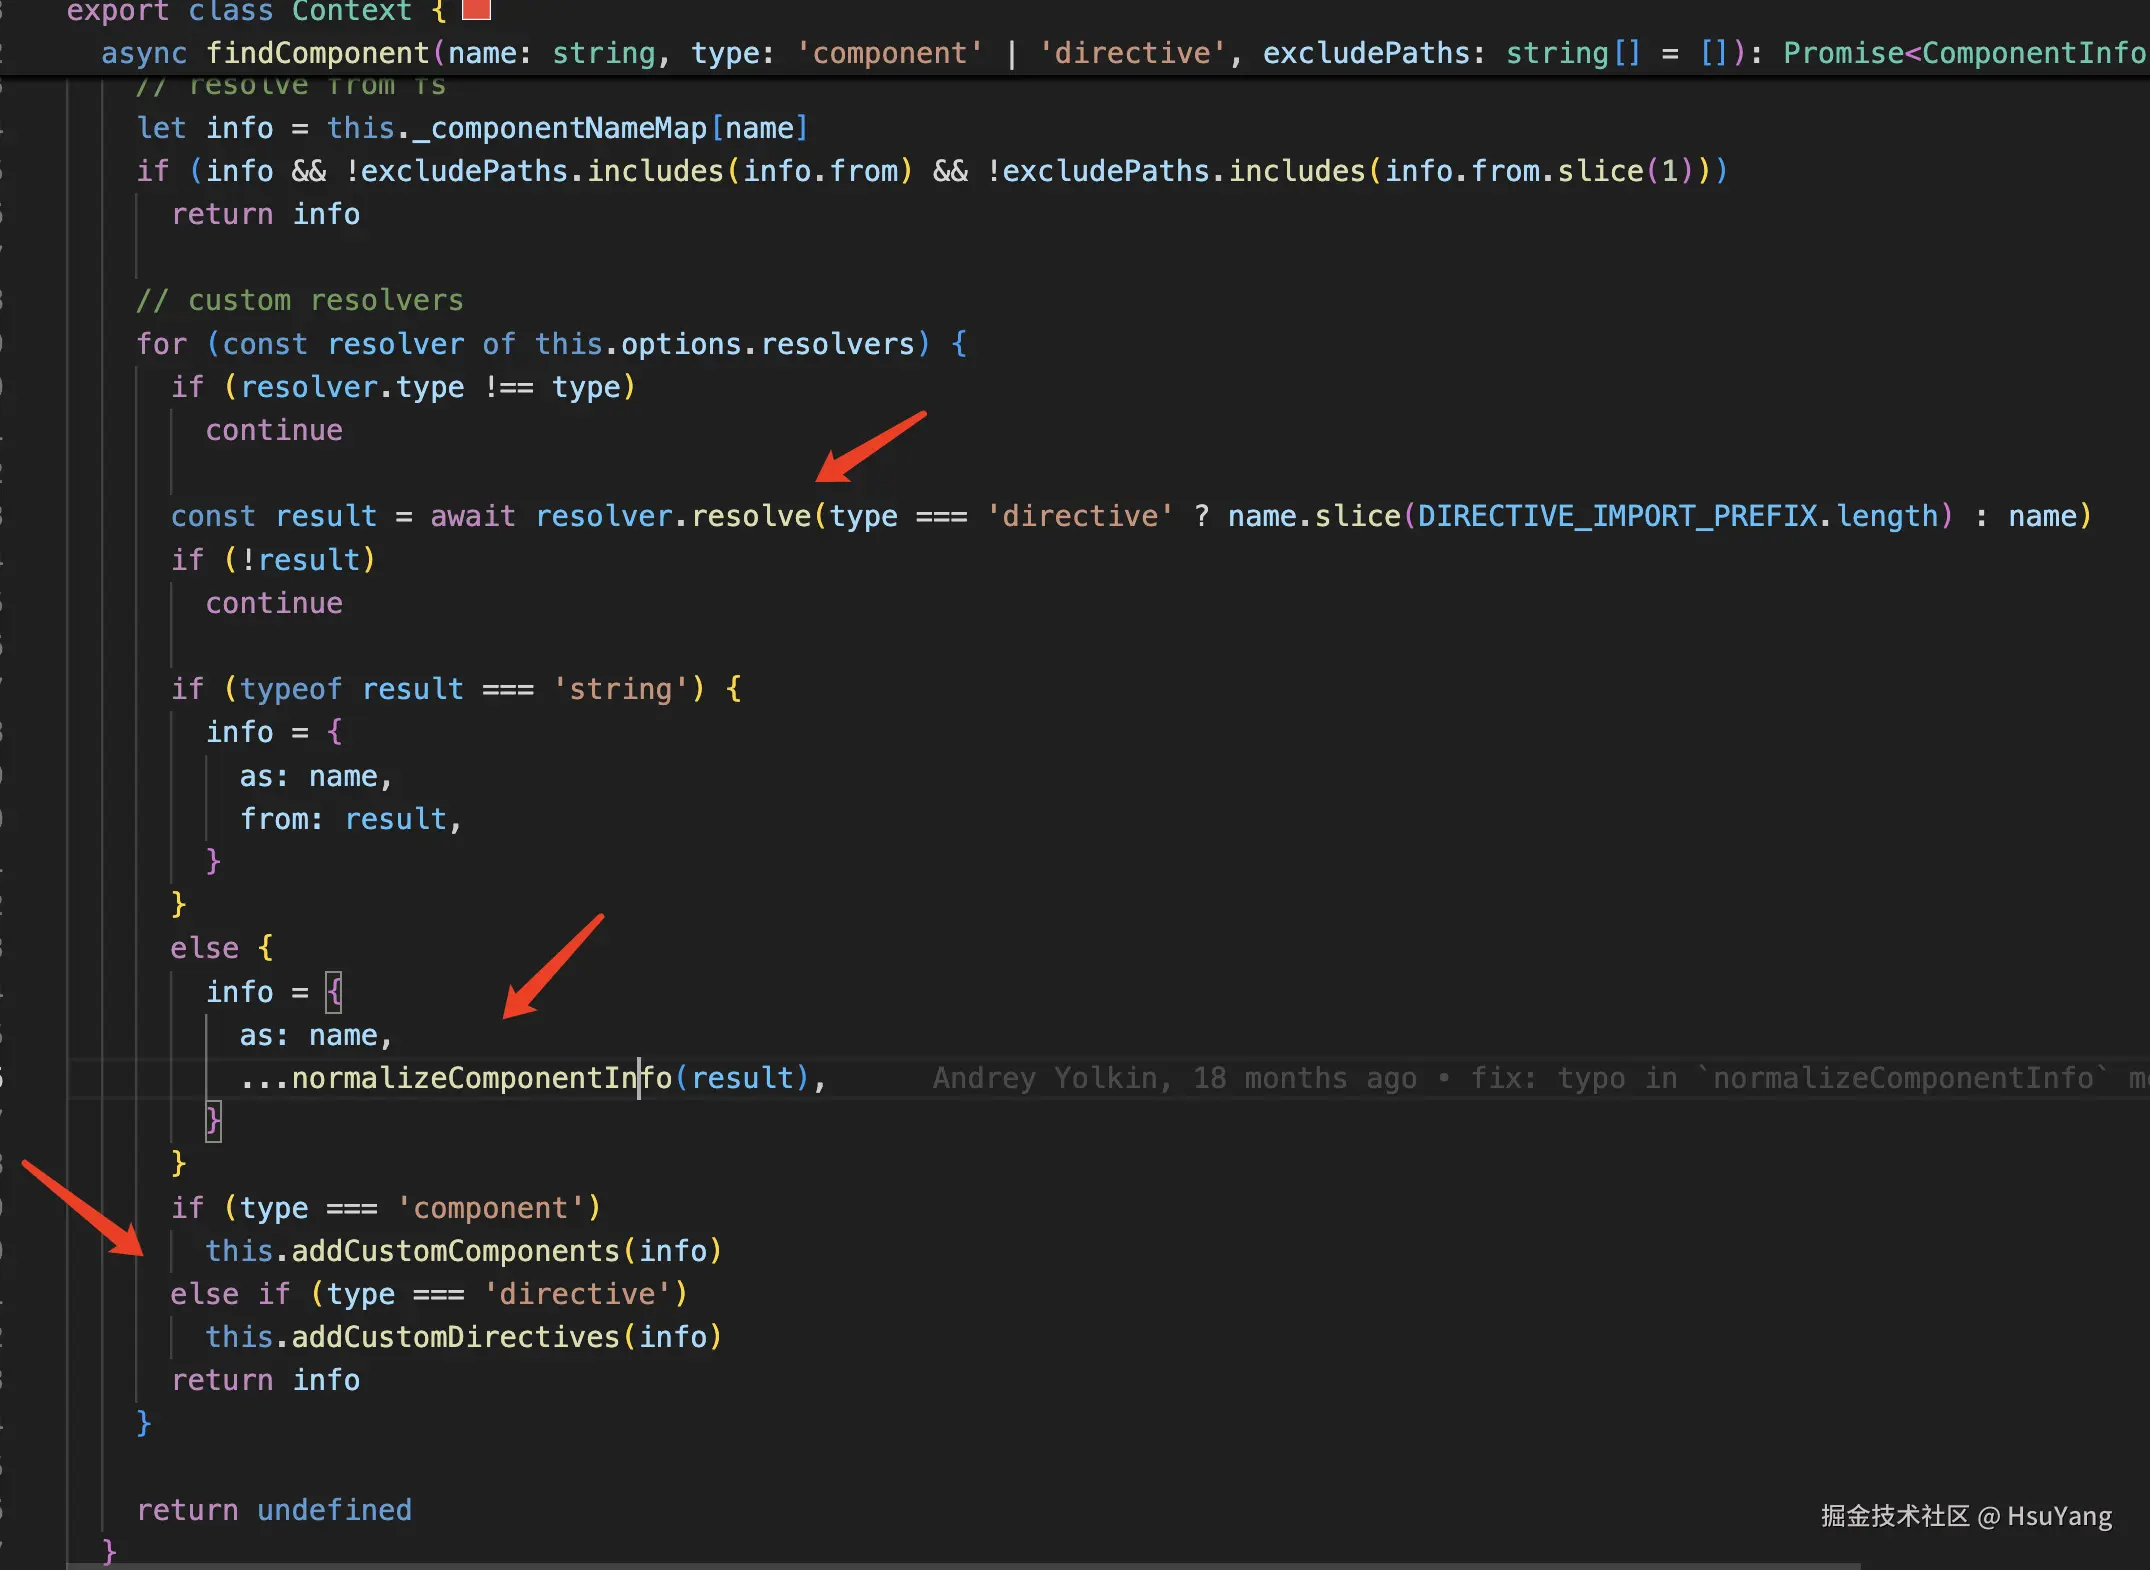Click 'this.options.resolvers' in the for loop
This screenshot has height=1570, width=2150.
[x=725, y=344]
